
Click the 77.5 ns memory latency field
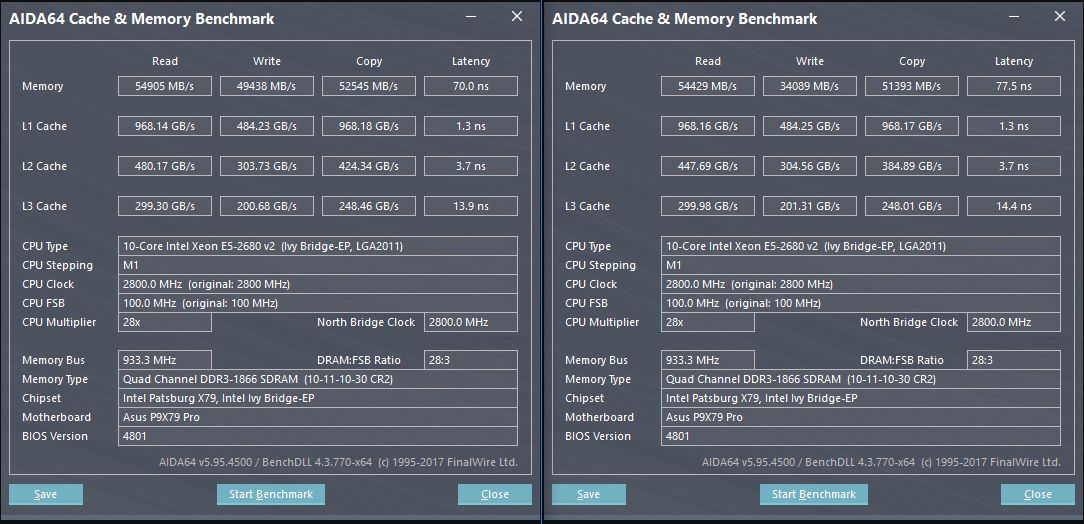coord(1013,86)
